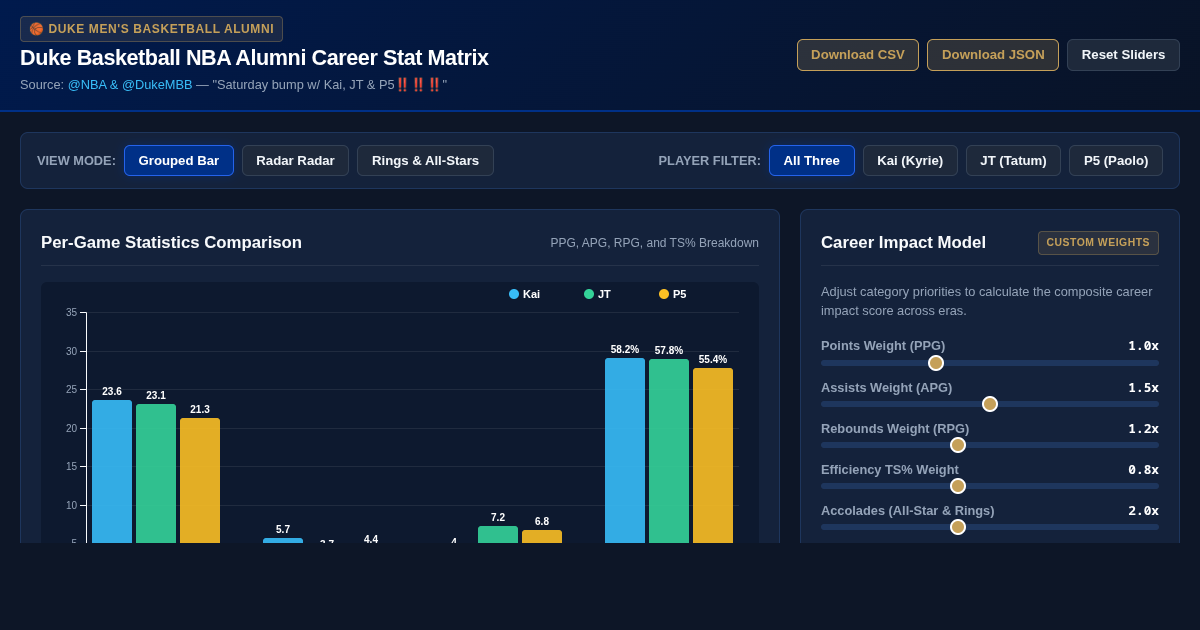This screenshot has width=1200, height=630.
Task: Click JT's 7.2 rebounds bar
Action: click(498, 535)
